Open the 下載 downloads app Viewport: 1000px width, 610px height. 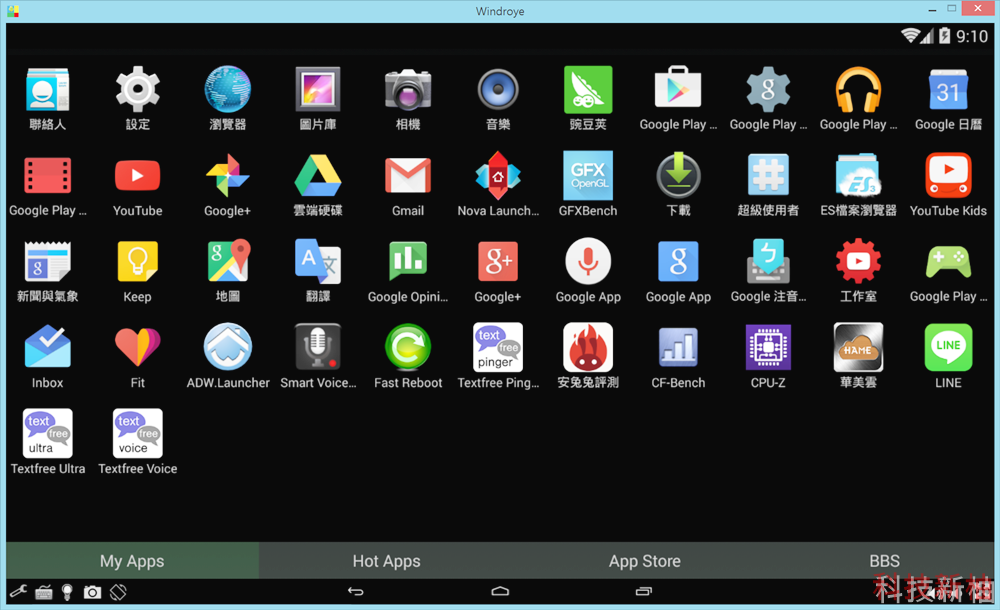click(678, 175)
